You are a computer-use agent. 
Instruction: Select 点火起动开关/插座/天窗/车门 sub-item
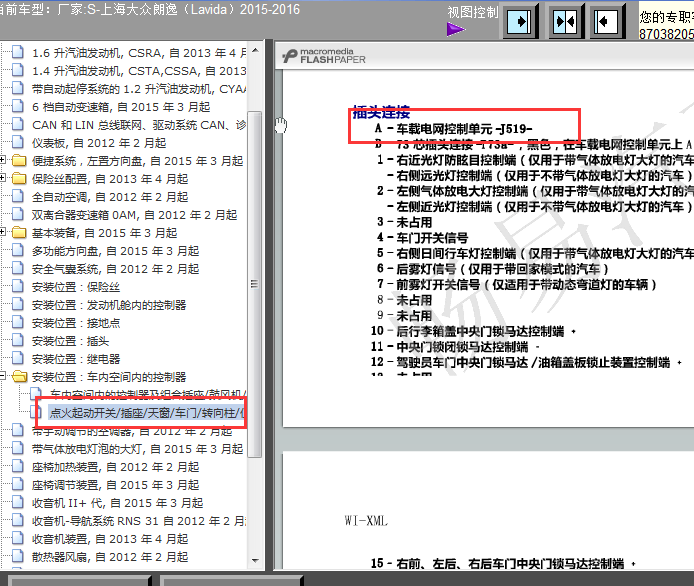pyautogui.click(x=147, y=413)
